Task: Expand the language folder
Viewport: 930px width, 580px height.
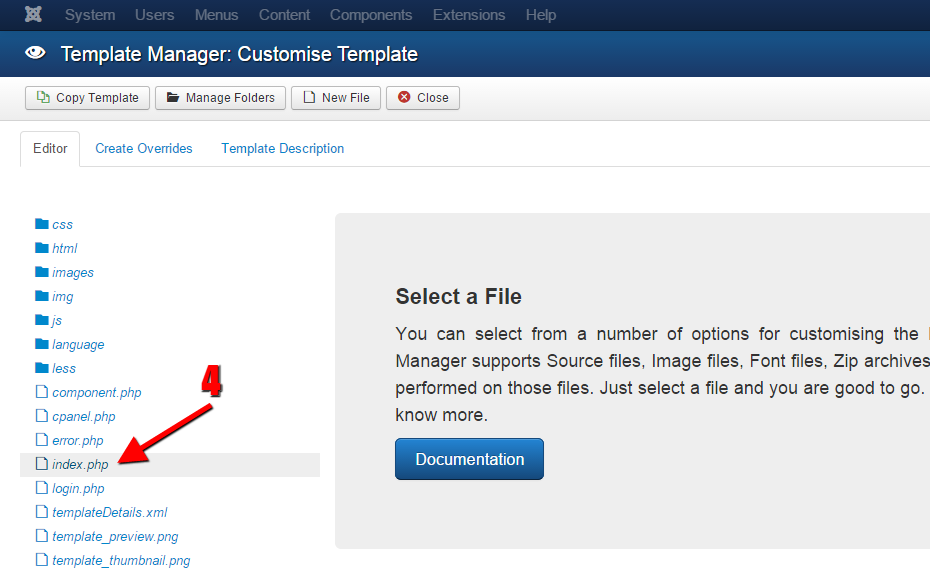Action: (77, 344)
